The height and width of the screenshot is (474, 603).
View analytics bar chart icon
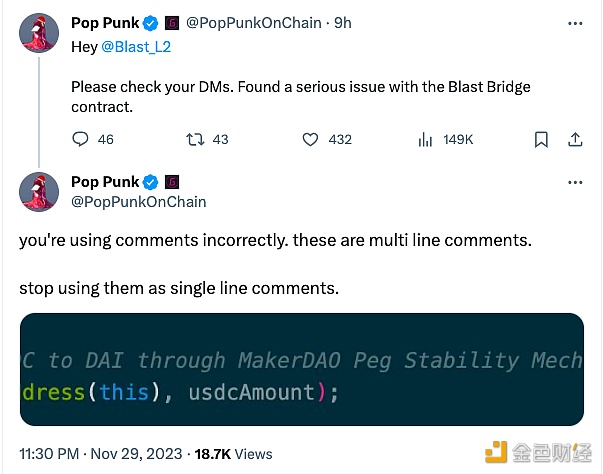click(425, 139)
